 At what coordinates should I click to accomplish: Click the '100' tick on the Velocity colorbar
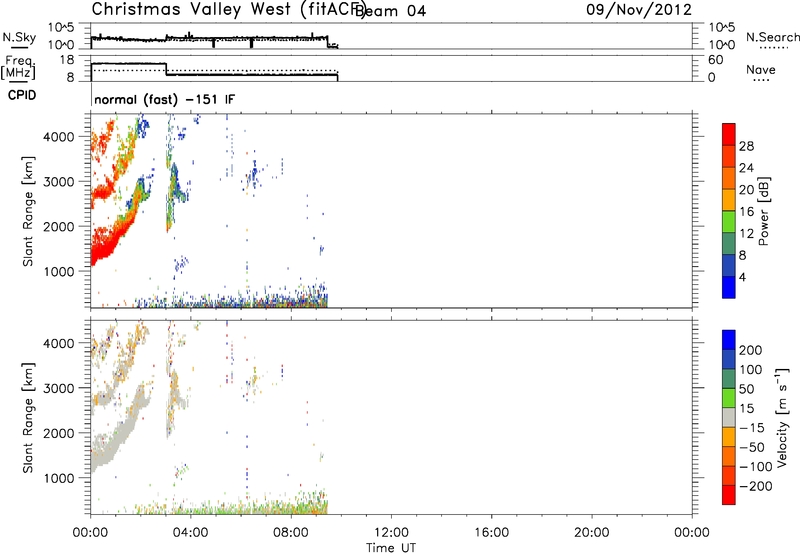pyautogui.click(x=751, y=369)
